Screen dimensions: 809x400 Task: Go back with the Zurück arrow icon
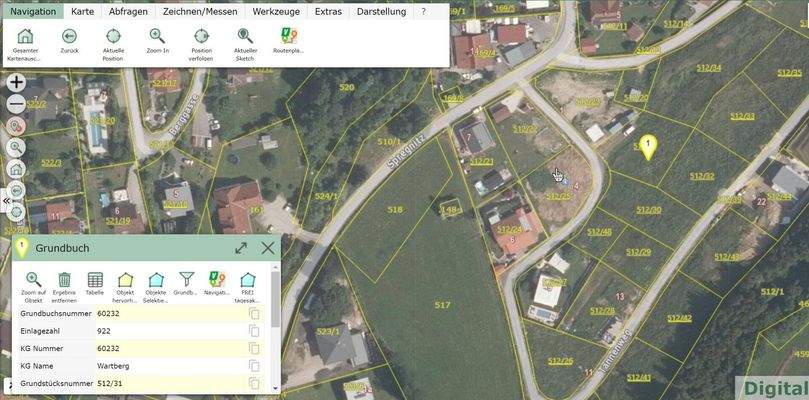click(69, 37)
